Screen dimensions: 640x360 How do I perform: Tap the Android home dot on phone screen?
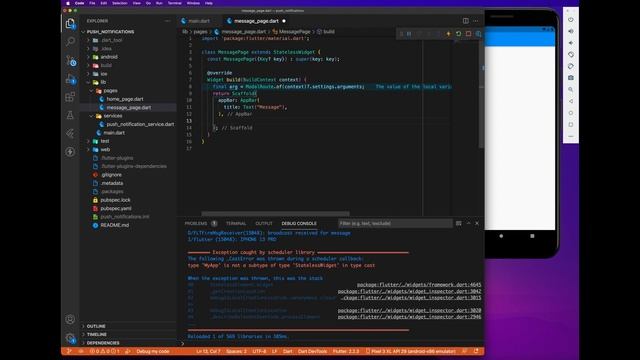point(501,236)
